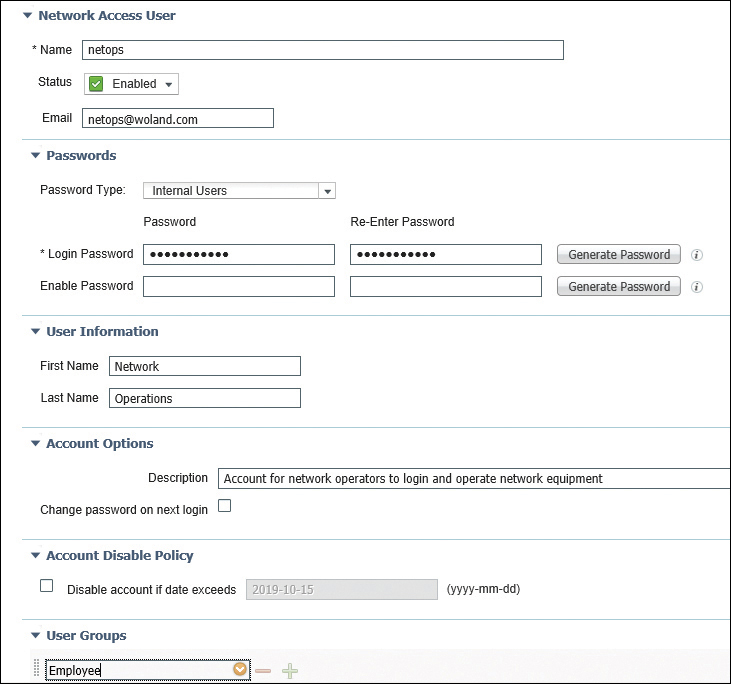The height and width of the screenshot is (684, 731).
Task: Collapse the Passwords section
Action: (35, 156)
